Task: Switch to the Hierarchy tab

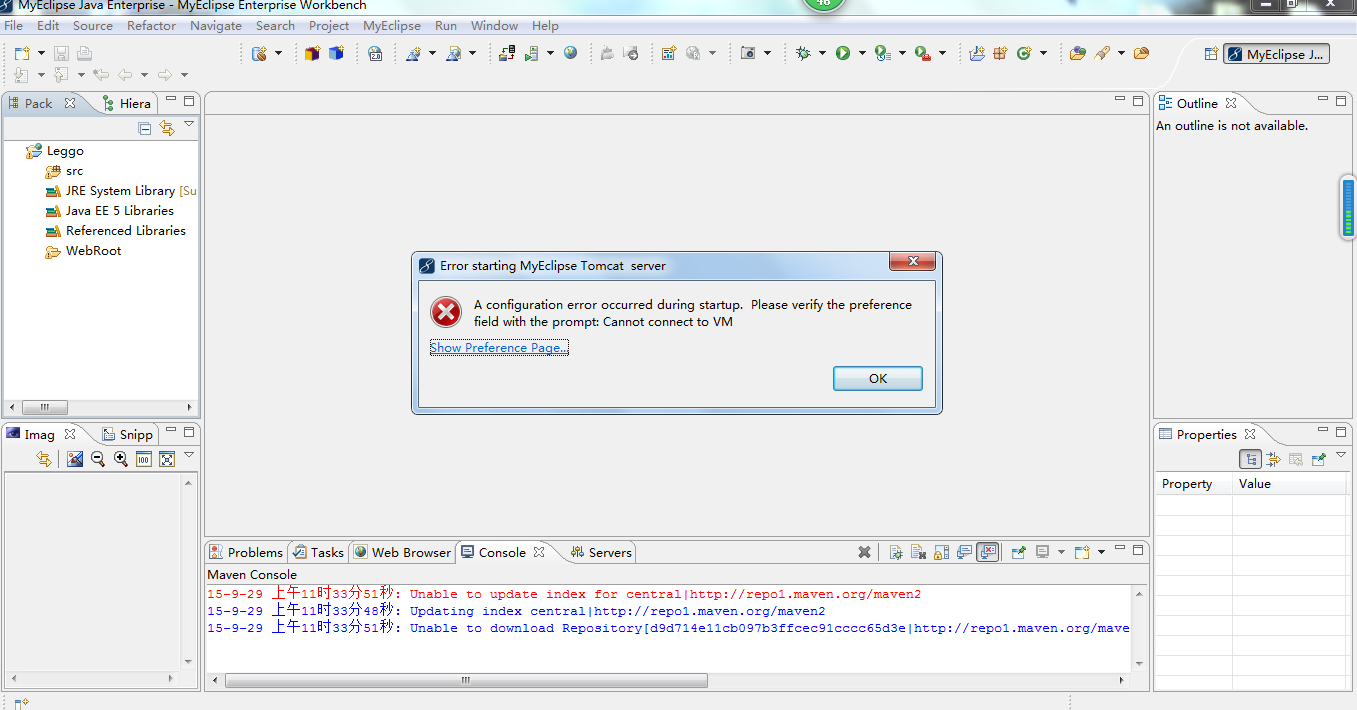Action: tap(127, 103)
